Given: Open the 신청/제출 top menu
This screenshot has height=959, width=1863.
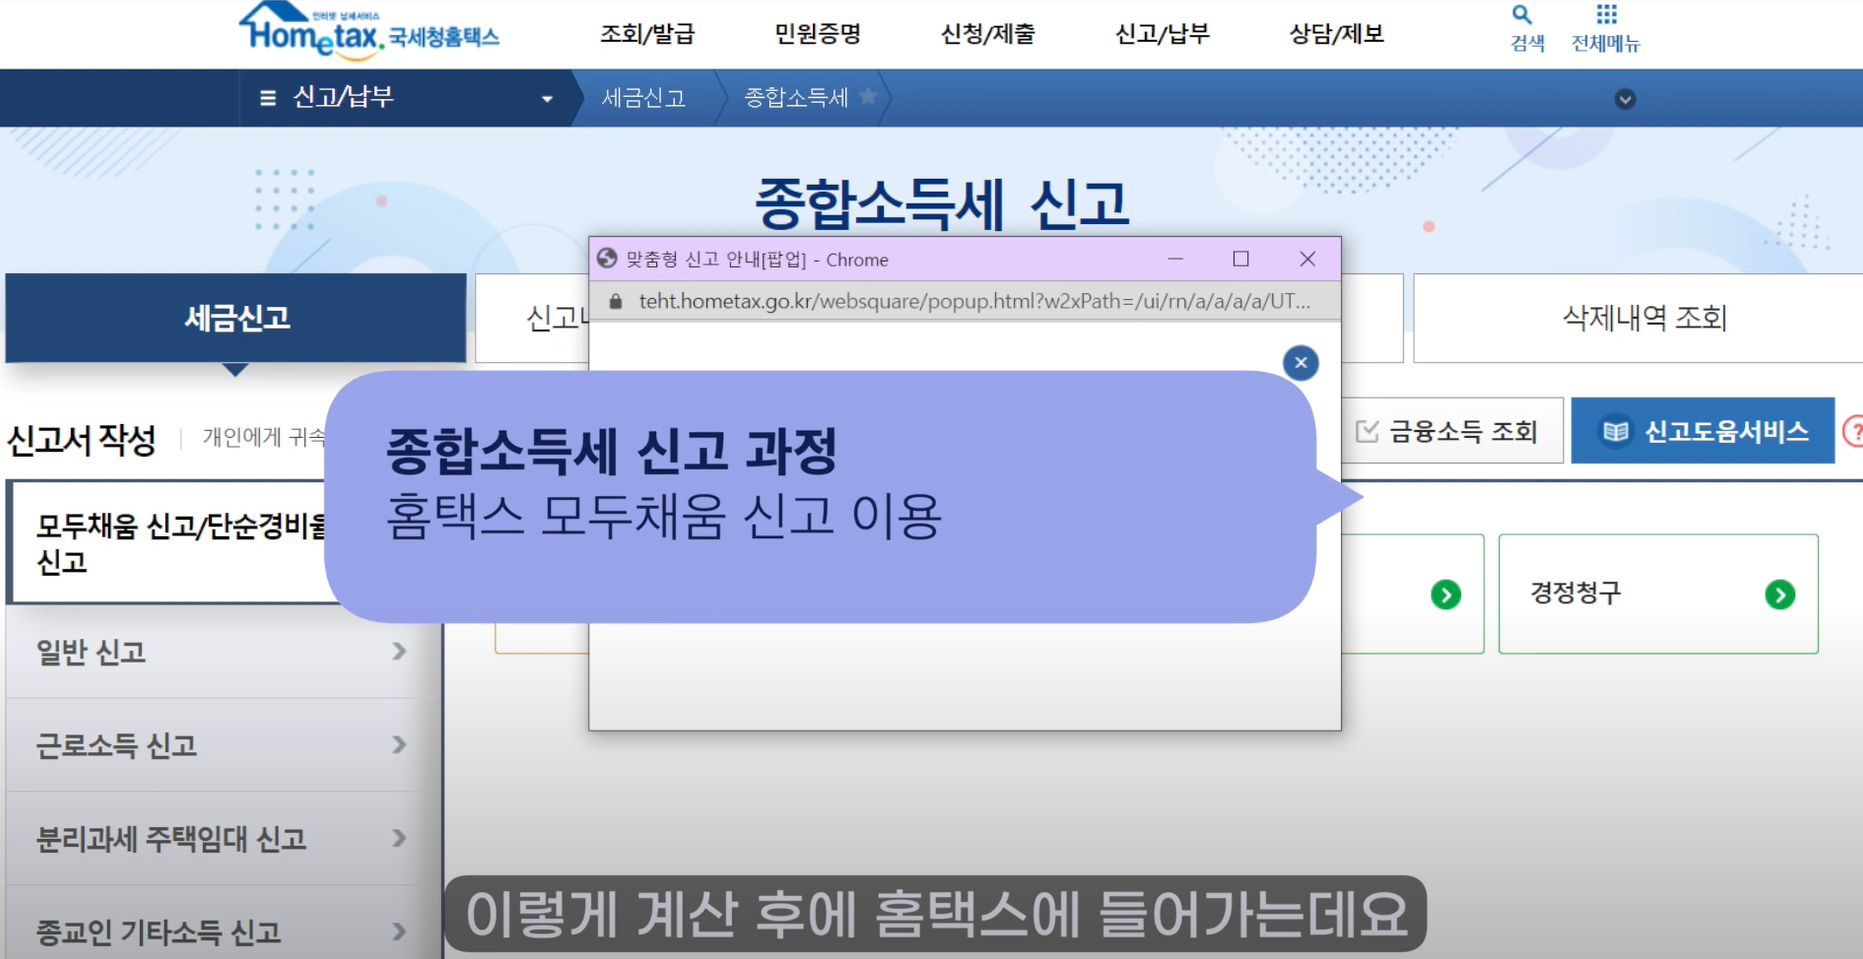Looking at the screenshot, I should coord(988,34).
